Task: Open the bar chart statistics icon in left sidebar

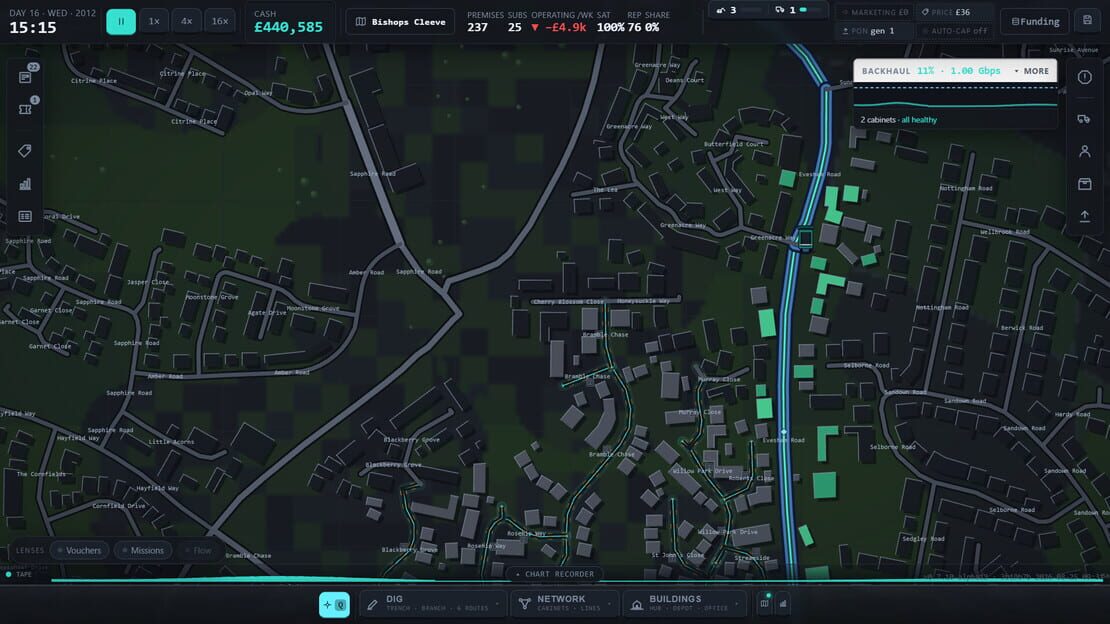Action: click(x=25, y=184)
